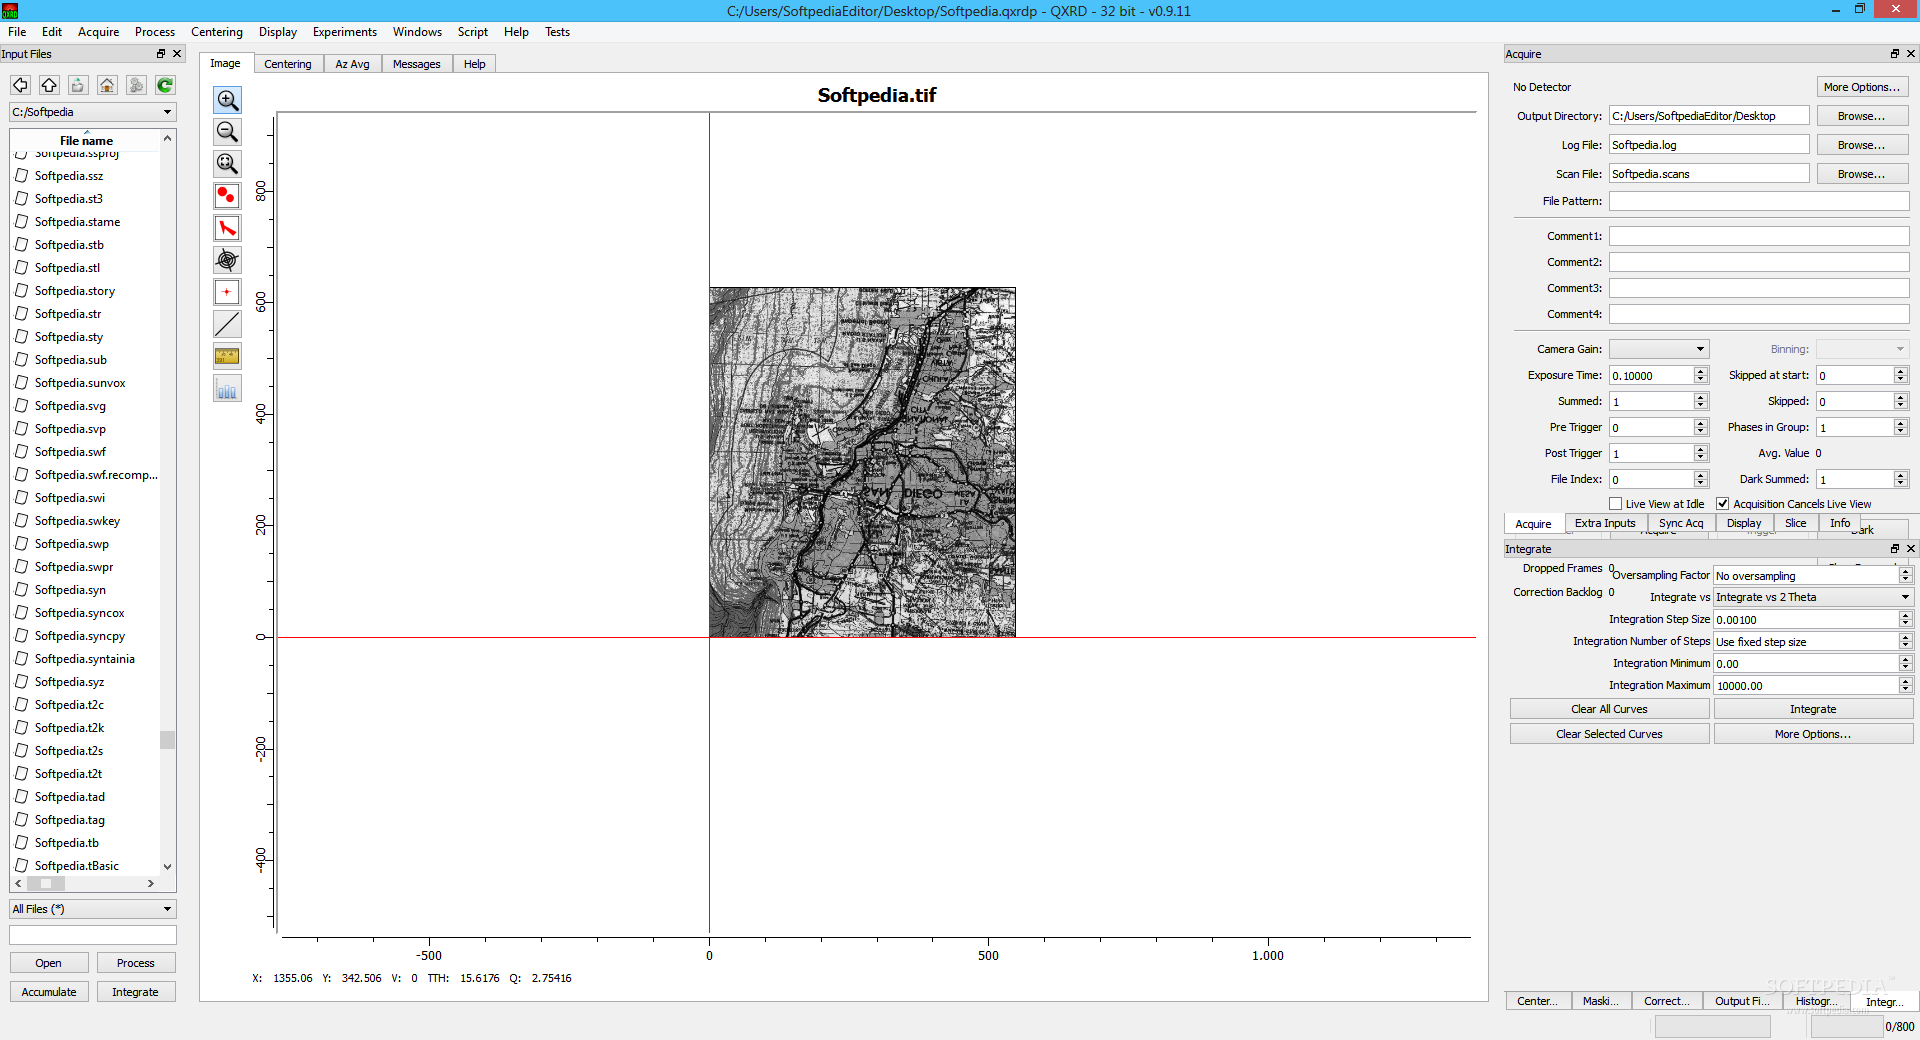Switch to the Histogr... bottom tab

click(1816, 1001)
